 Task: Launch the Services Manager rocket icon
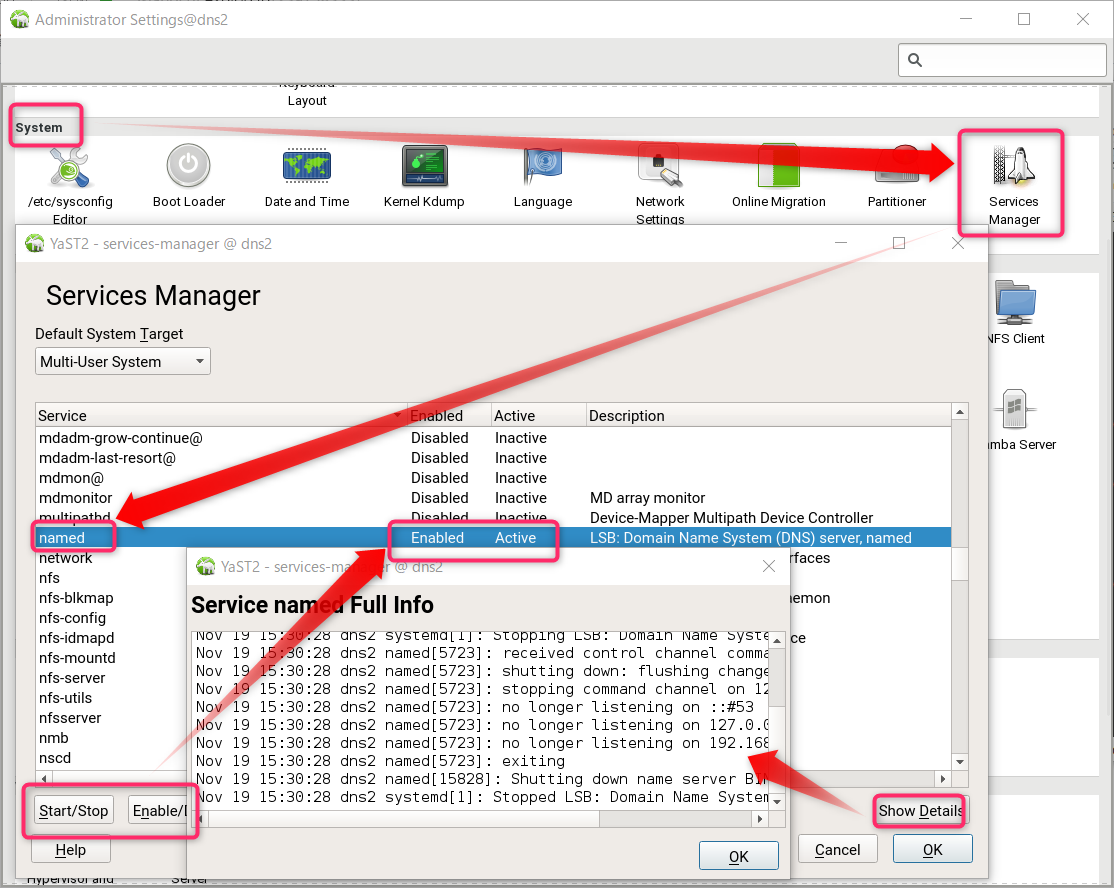pyautogui.click(x=1014, y=166)
